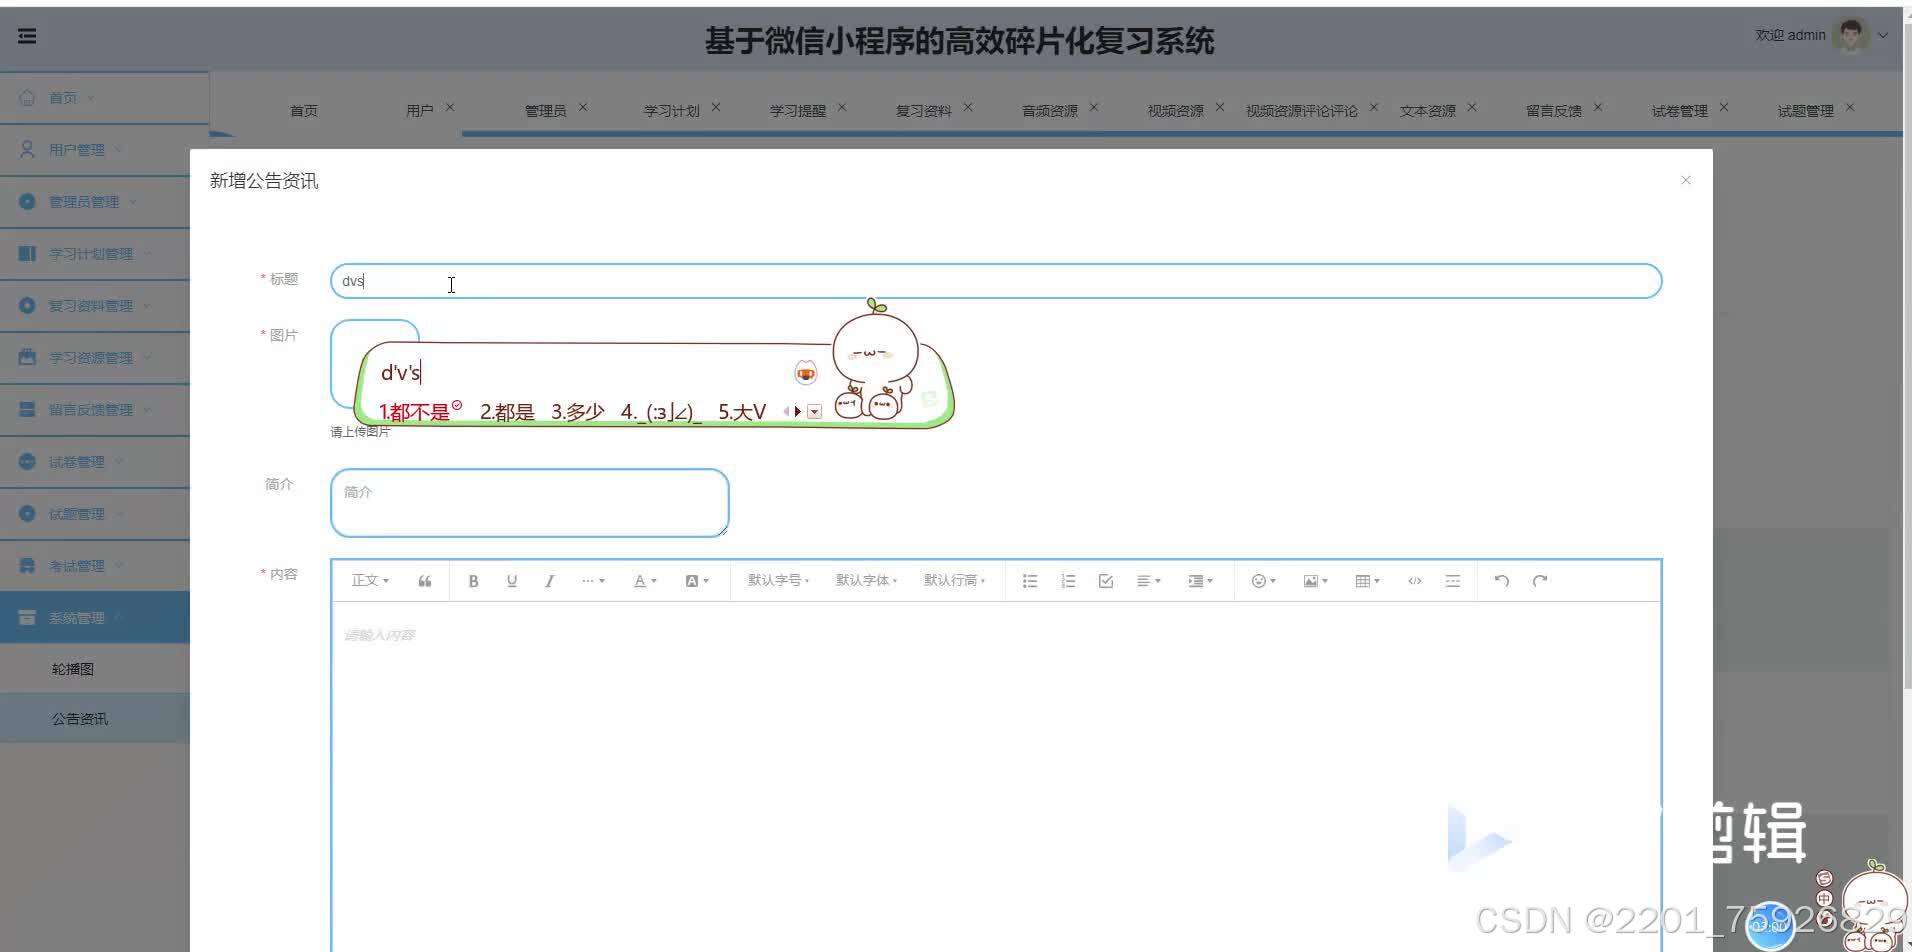Viewport: 1912px width, 952px height.
Task: Open 公告资讯 submenu item
Action: coord(95,718)
